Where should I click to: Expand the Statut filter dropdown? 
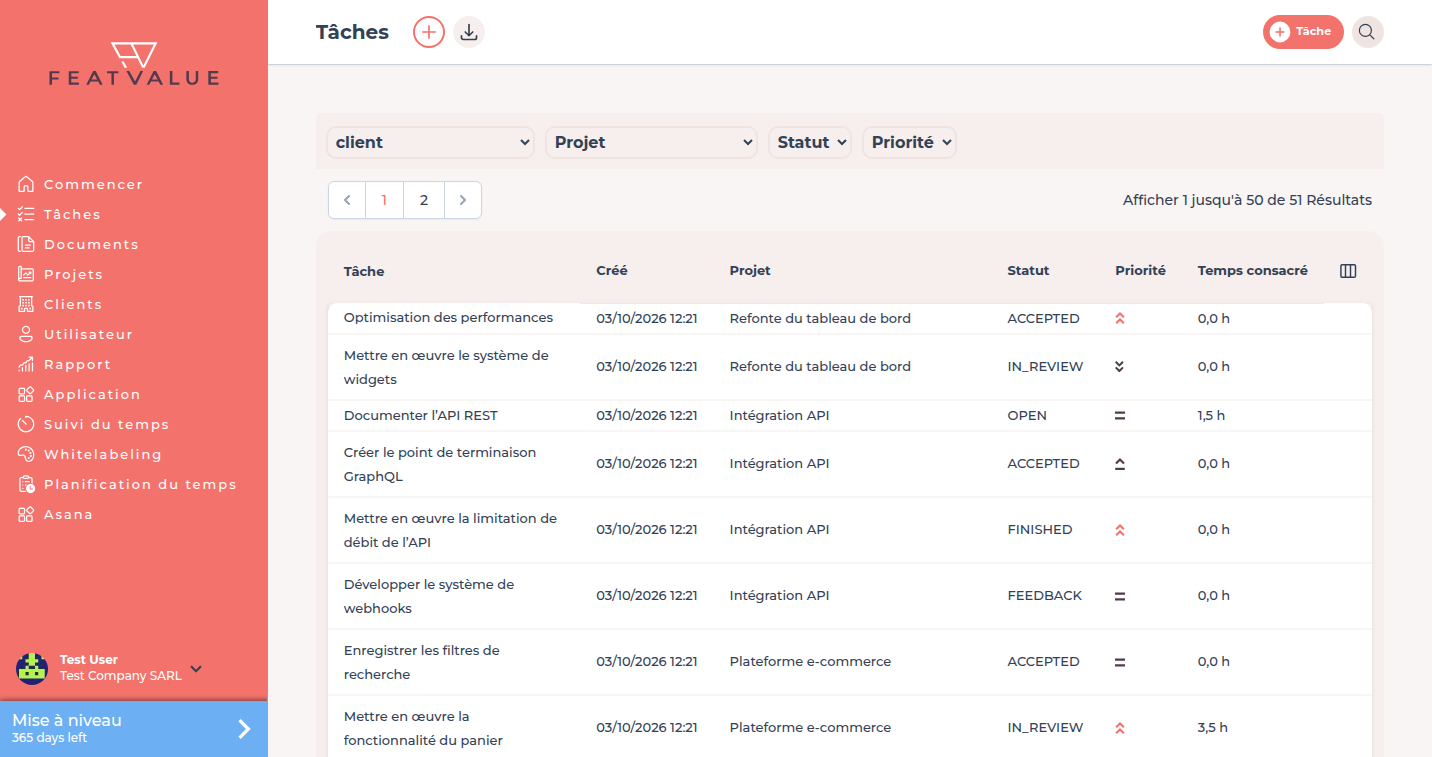(x=810, y=142)
